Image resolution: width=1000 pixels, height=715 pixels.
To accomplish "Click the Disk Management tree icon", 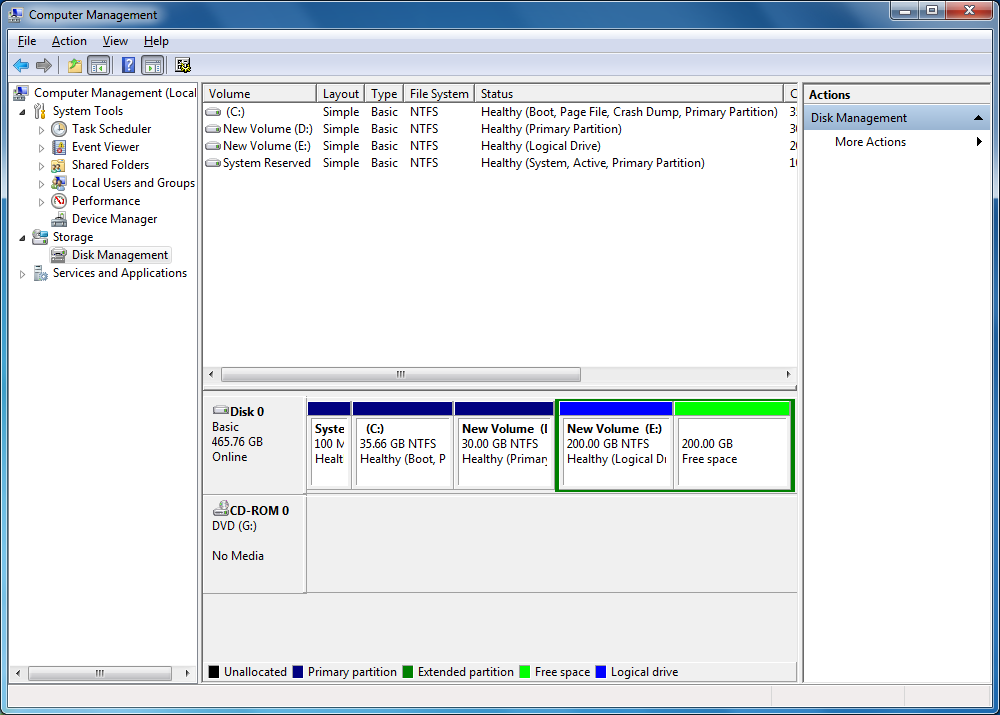I will pos(59,255).
